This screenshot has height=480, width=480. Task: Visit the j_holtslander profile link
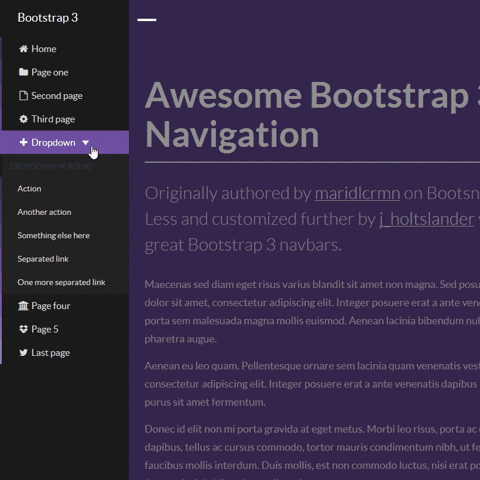427,219
